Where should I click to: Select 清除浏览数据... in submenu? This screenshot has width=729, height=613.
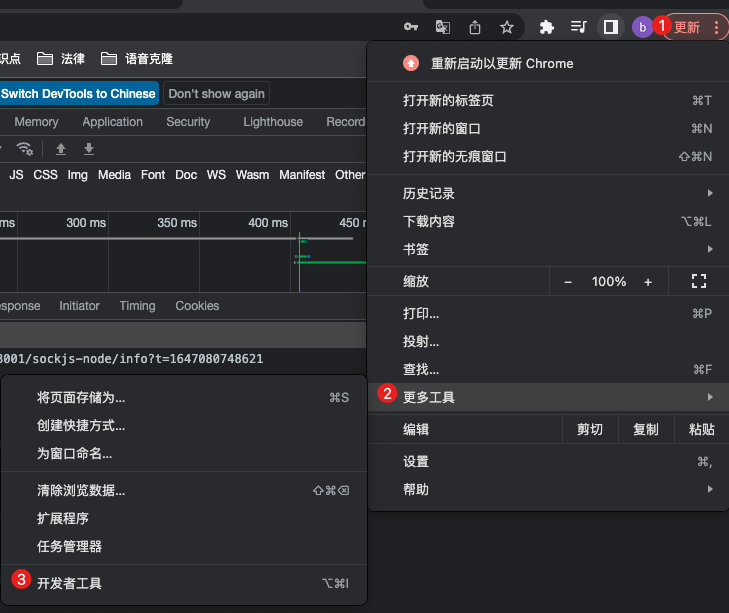tap(184, 490)
